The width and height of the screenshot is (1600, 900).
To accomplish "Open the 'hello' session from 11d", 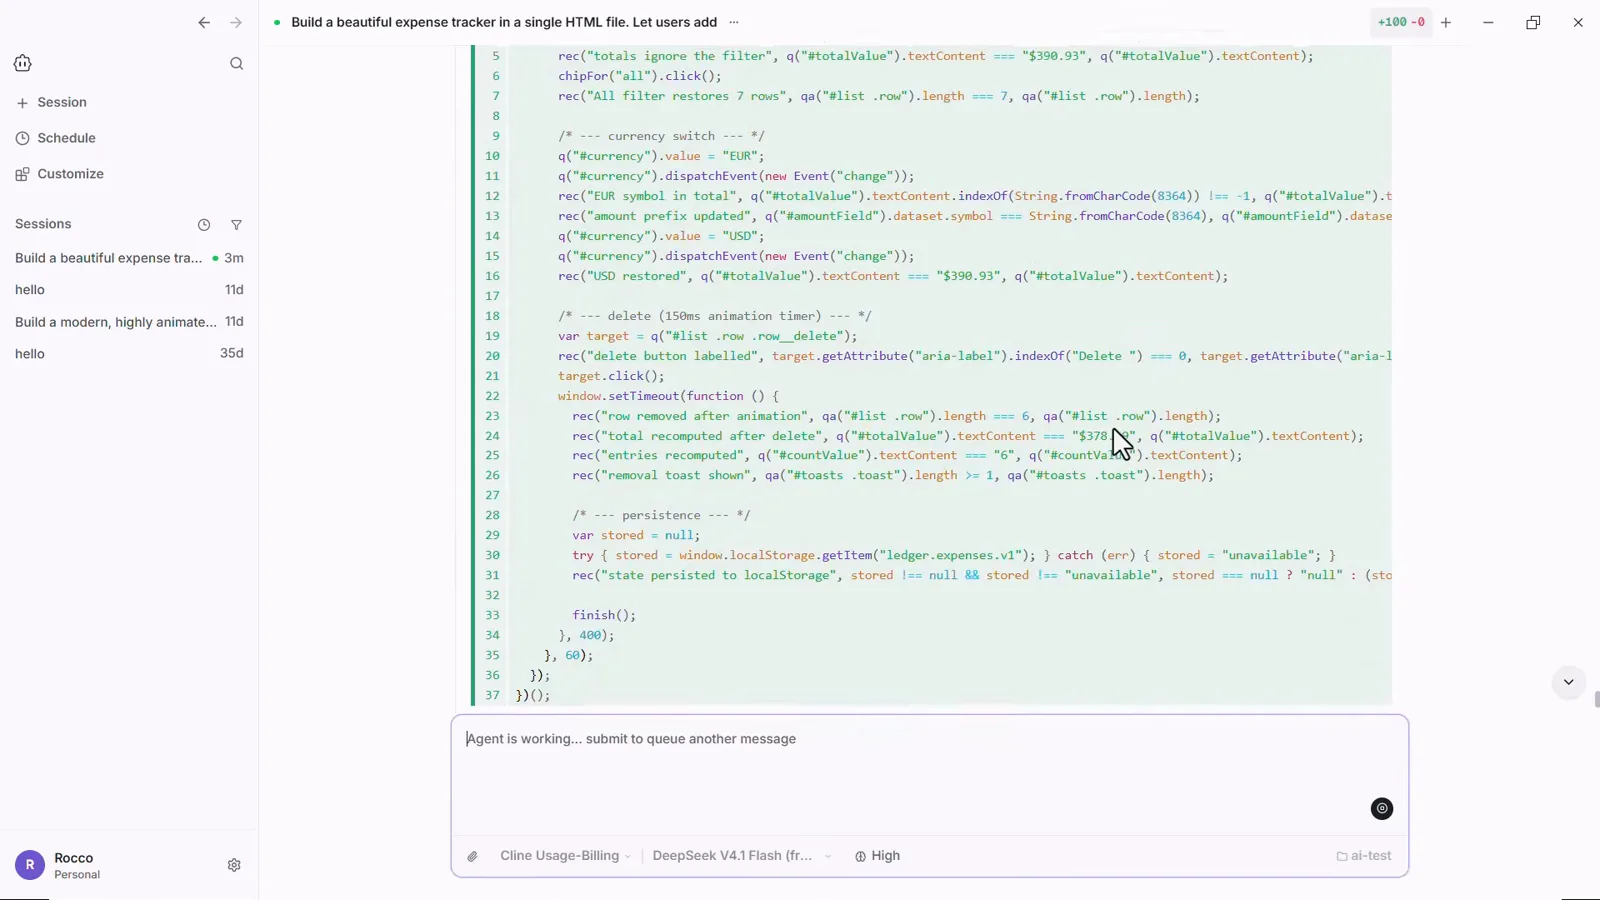I will click(x=129, y=290).
